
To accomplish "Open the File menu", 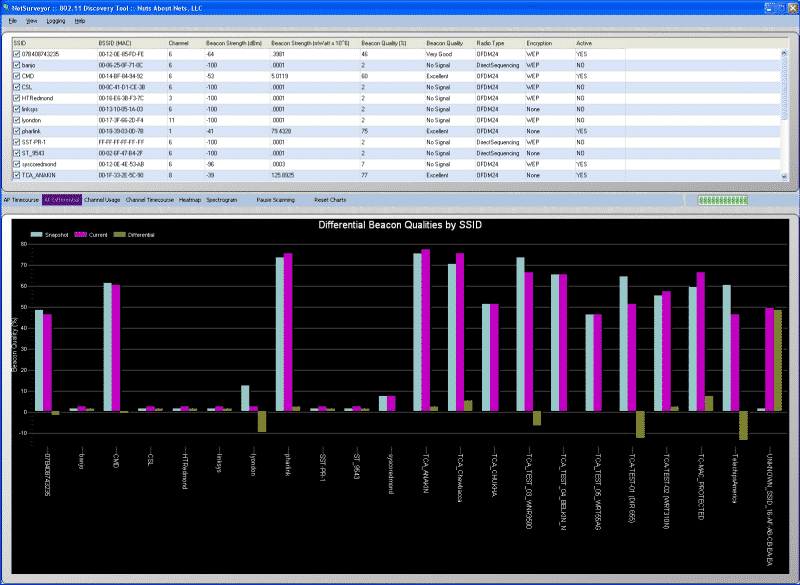I will [13, 21].
